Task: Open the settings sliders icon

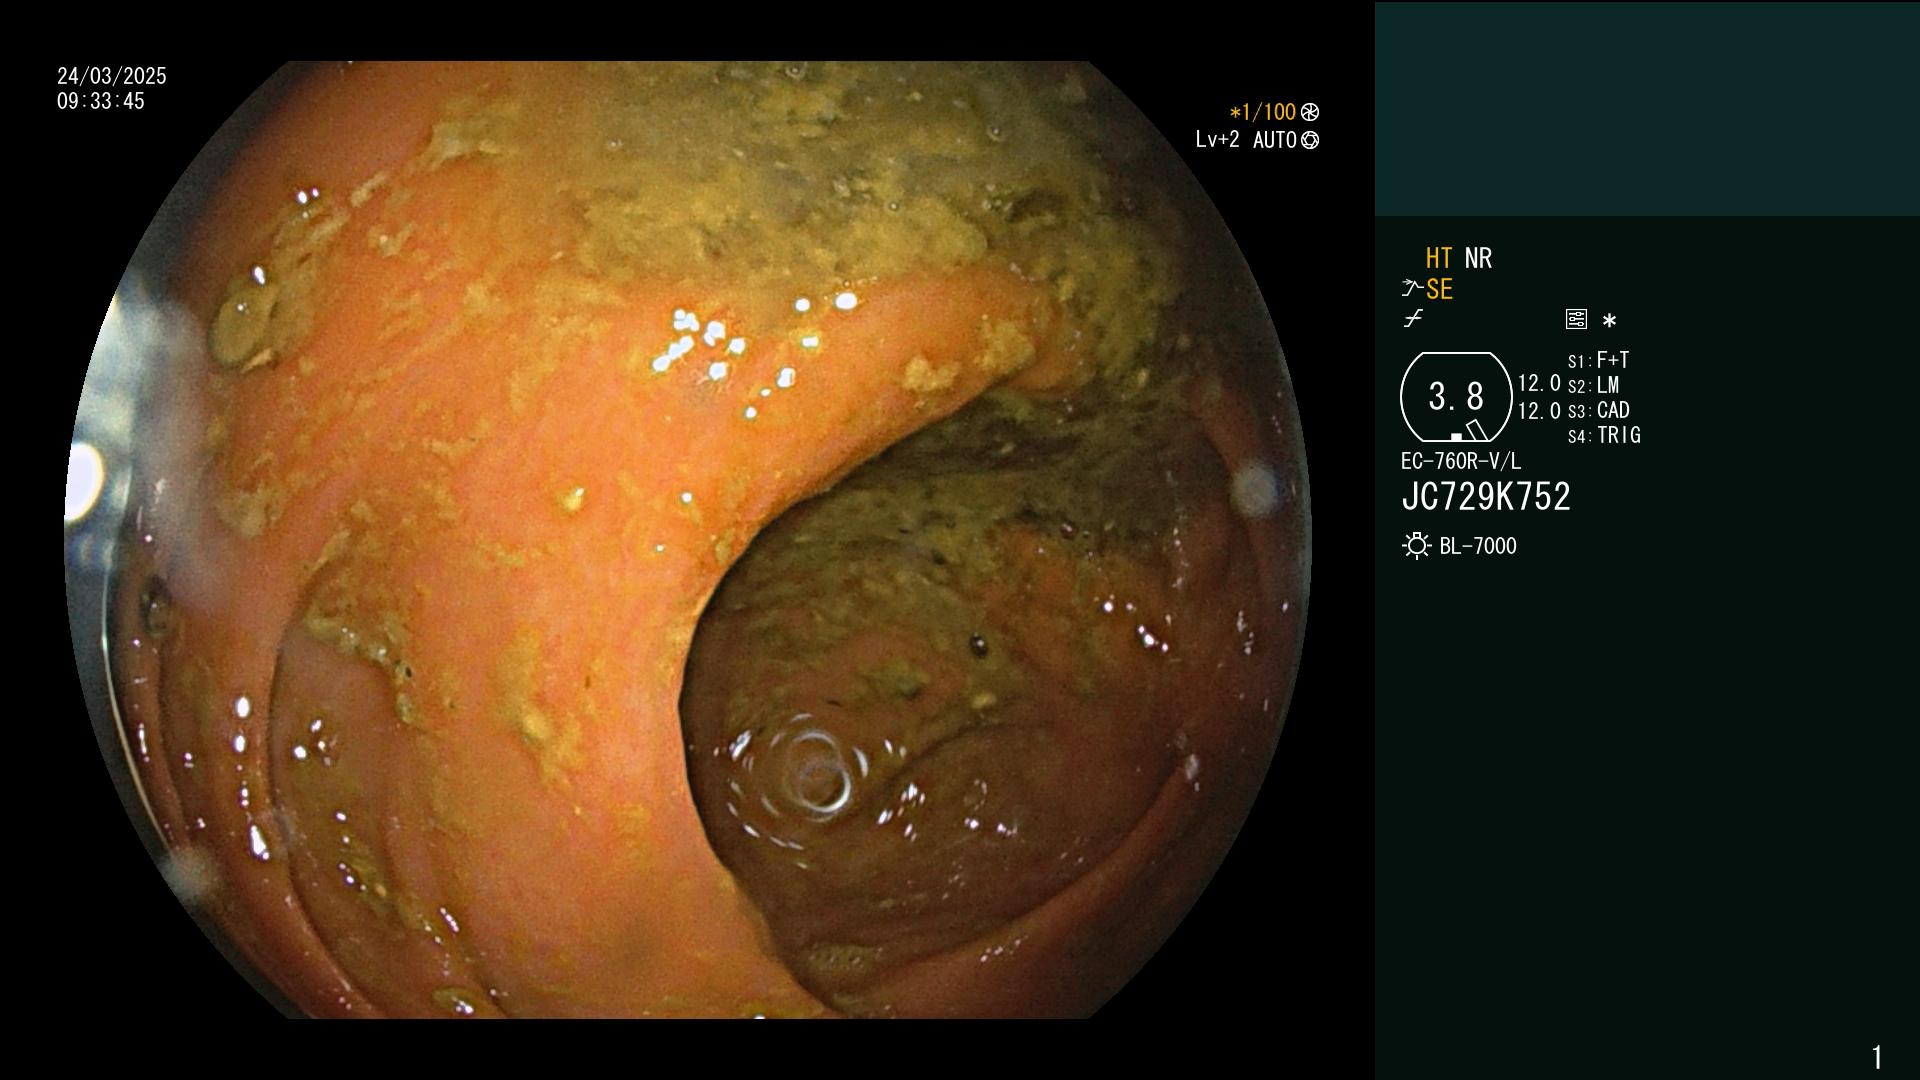Action: coord(1576,319)
